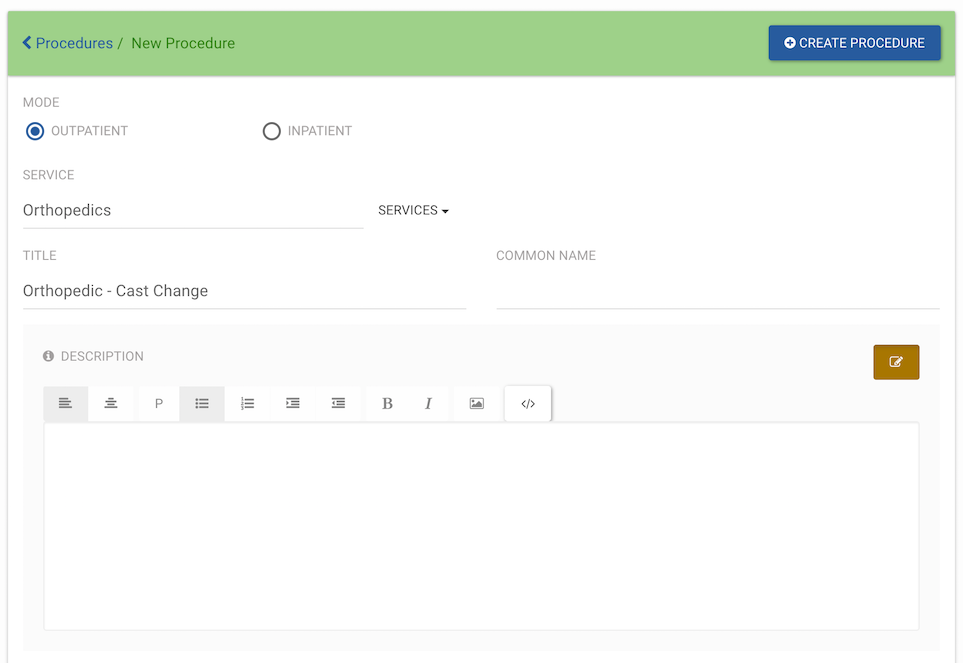The height and width of the screenshot is (663, 963).
Task: Select the Title field showing Orthopedic - Cast Change
Action: (243, 290)
